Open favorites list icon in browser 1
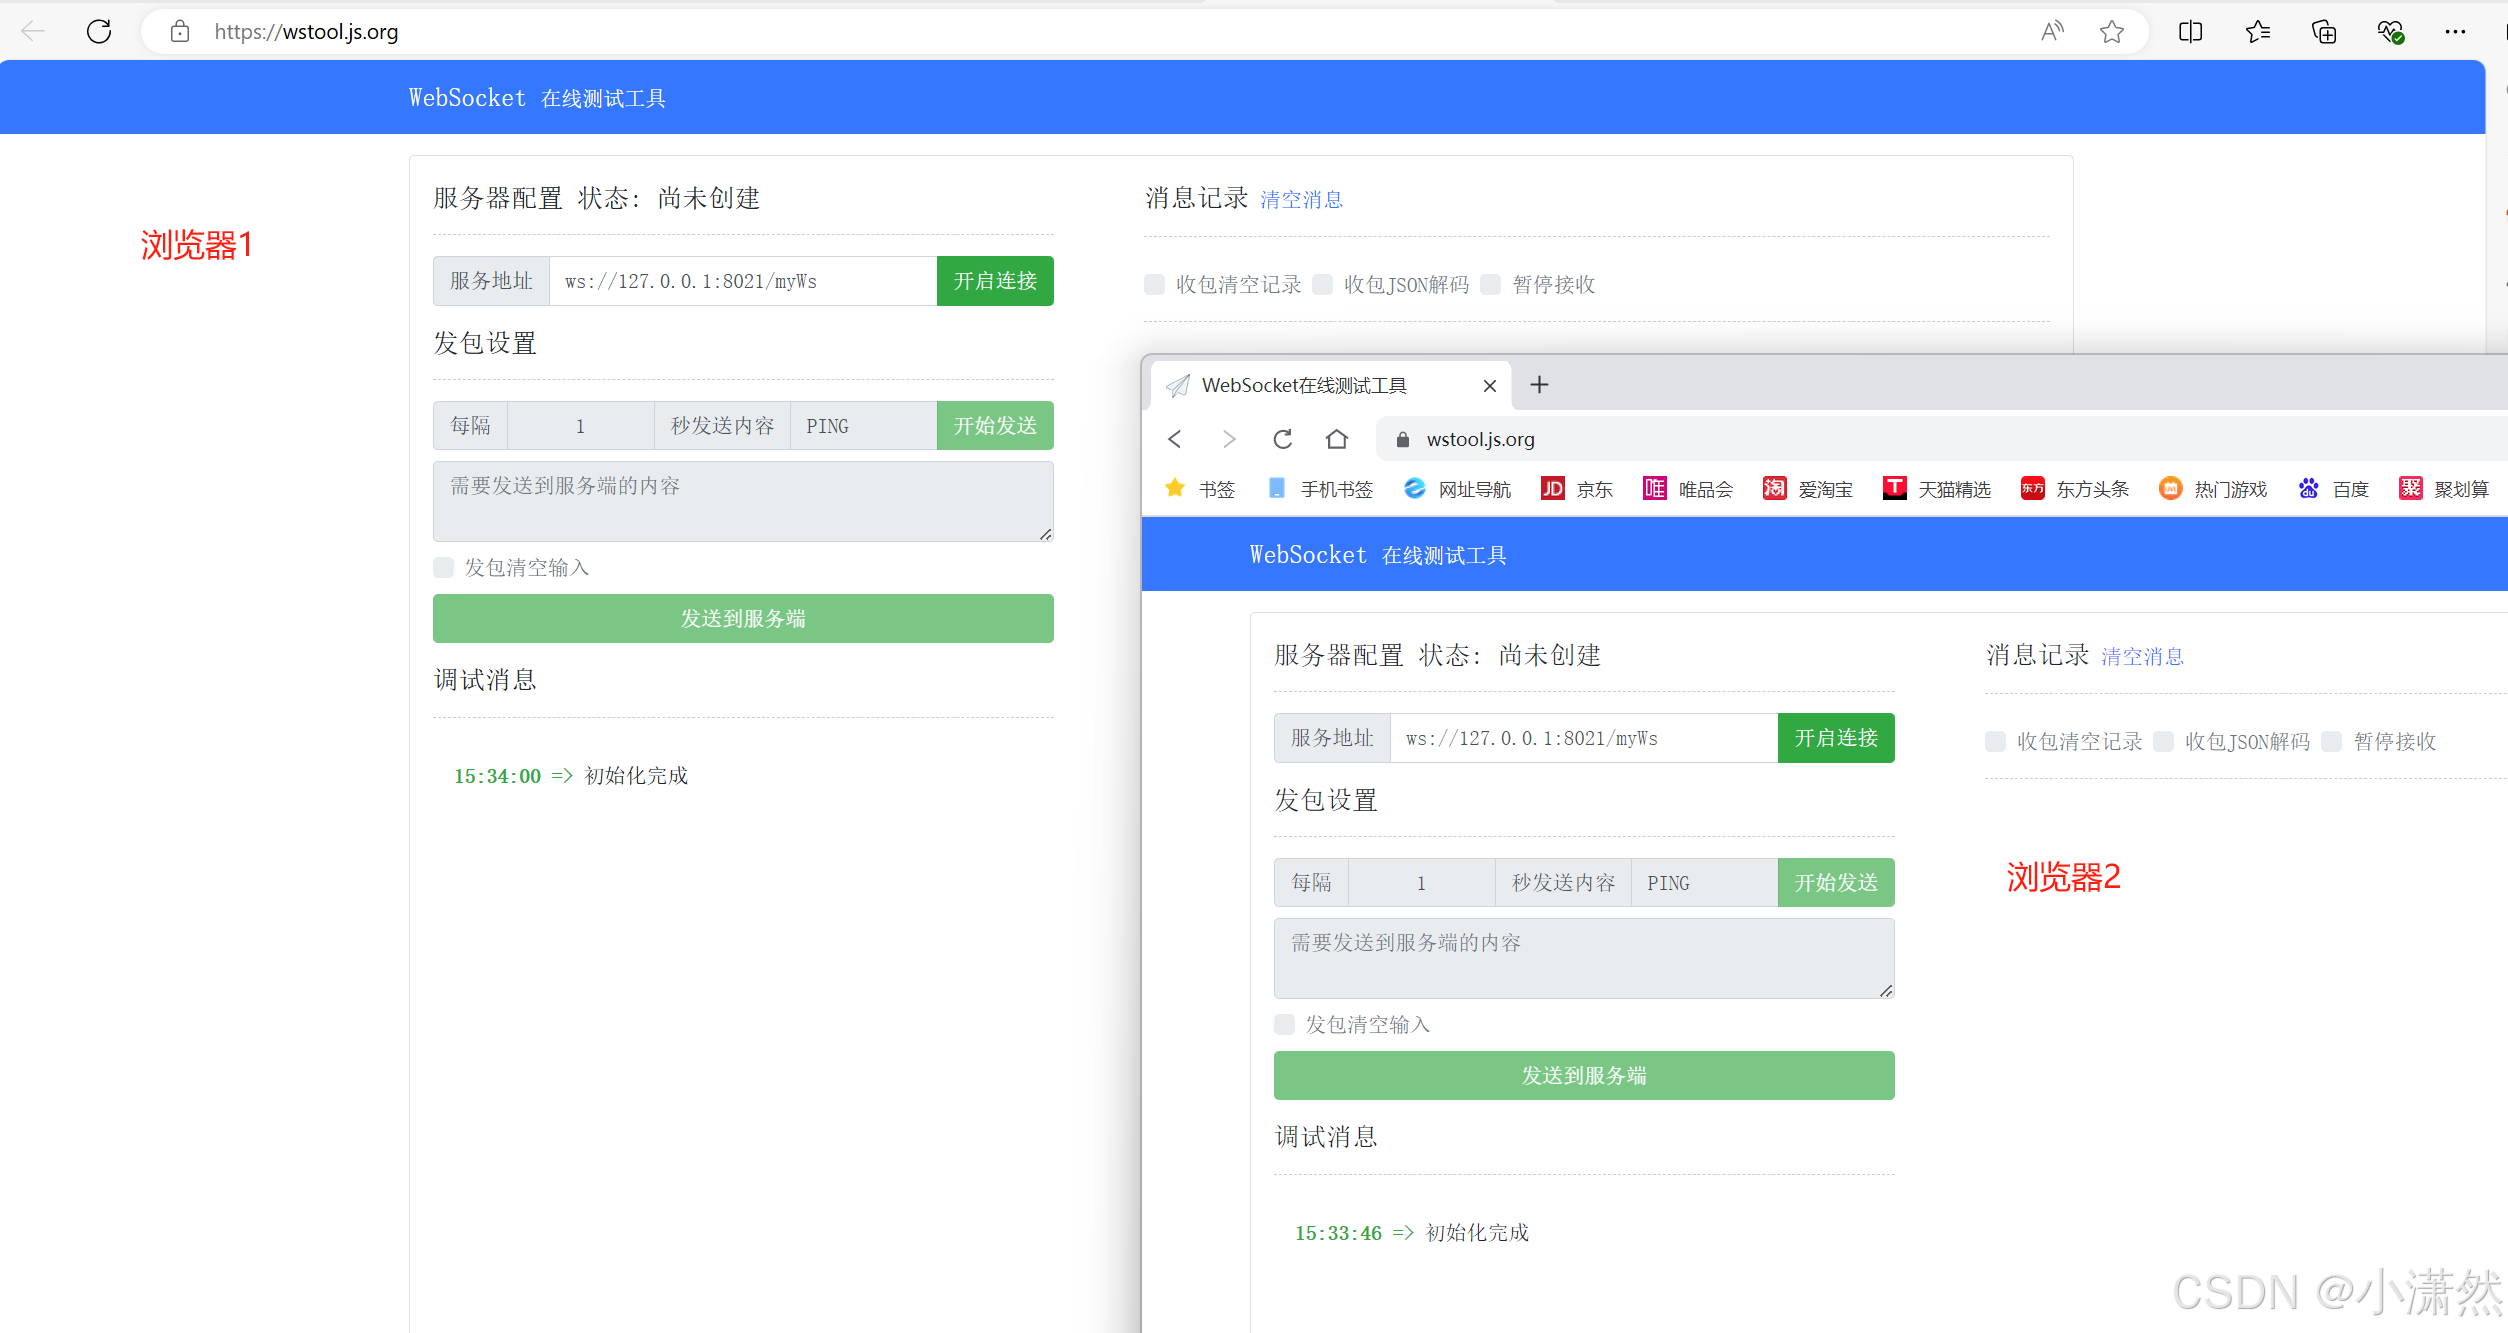The width and height of the screenshot is (2508, 1333). point(2257,31)
